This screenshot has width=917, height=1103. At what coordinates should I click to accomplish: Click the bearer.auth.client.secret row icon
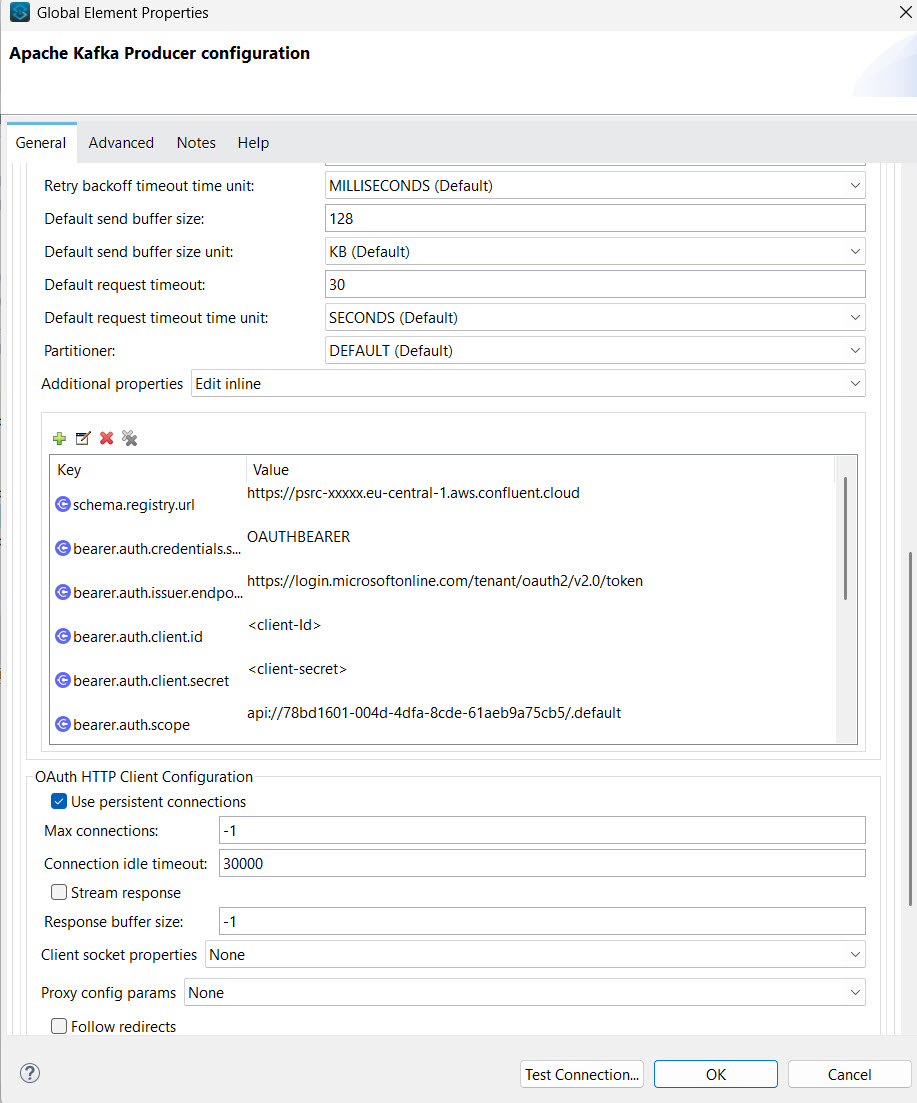pos(63,680)
